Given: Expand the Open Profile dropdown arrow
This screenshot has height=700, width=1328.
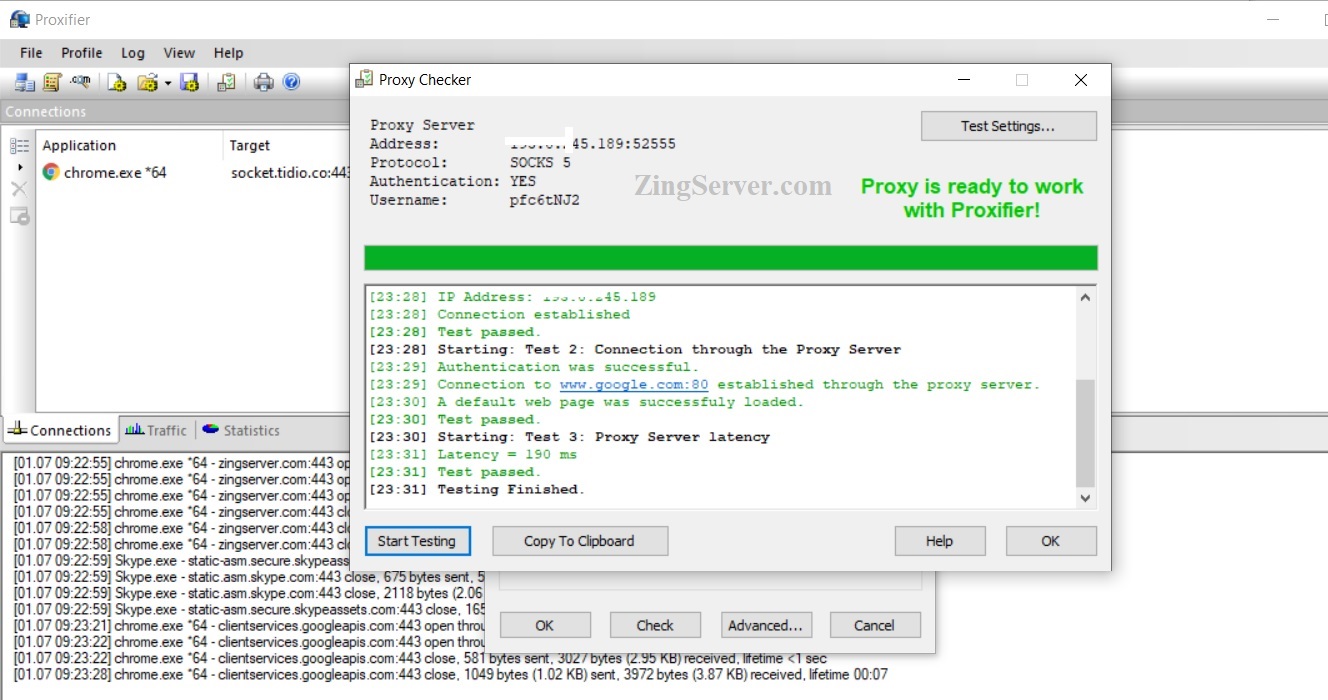Looking at the screenshot, I should click(167, 83).
